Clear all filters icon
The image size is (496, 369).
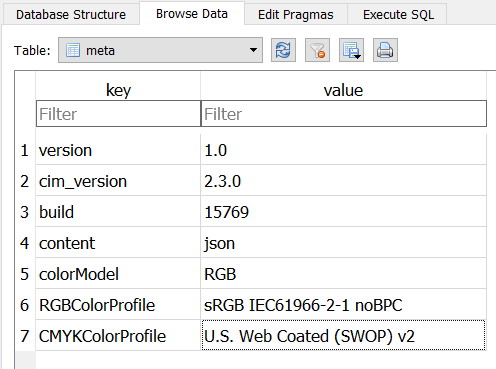click(x=317, y=50)
